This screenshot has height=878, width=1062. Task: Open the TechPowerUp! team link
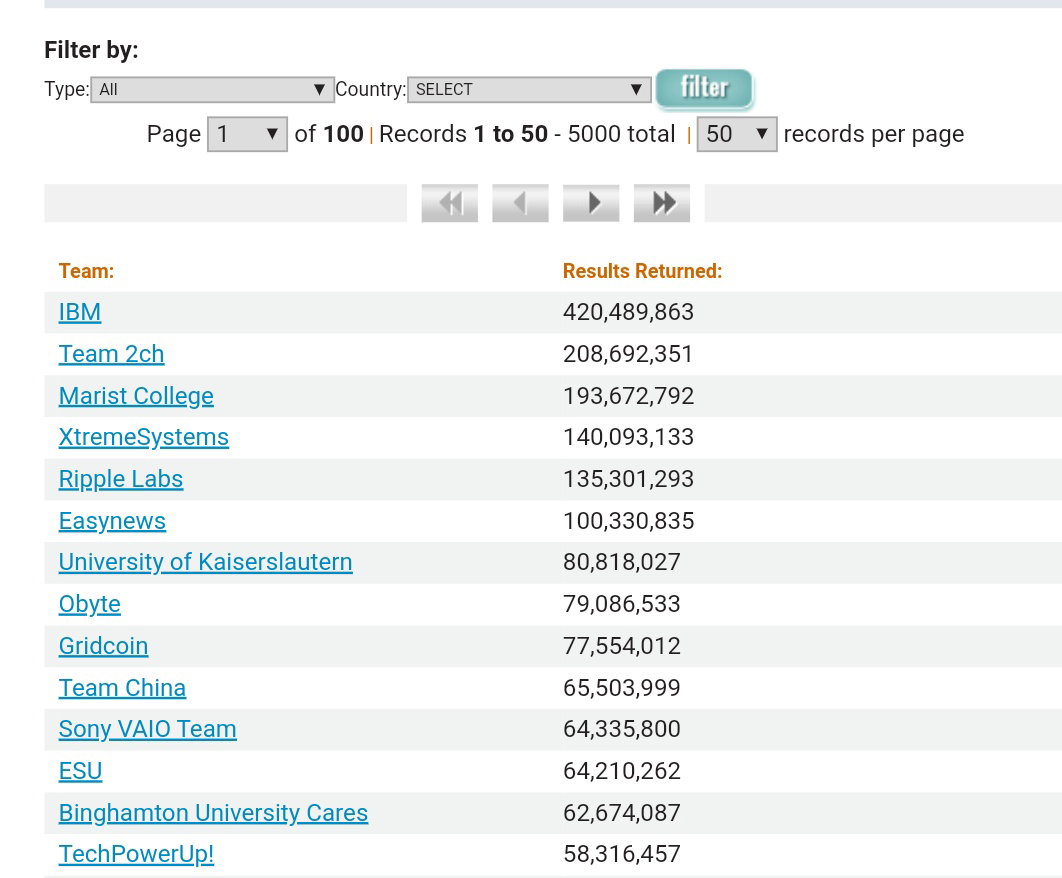tap(136, 855)
